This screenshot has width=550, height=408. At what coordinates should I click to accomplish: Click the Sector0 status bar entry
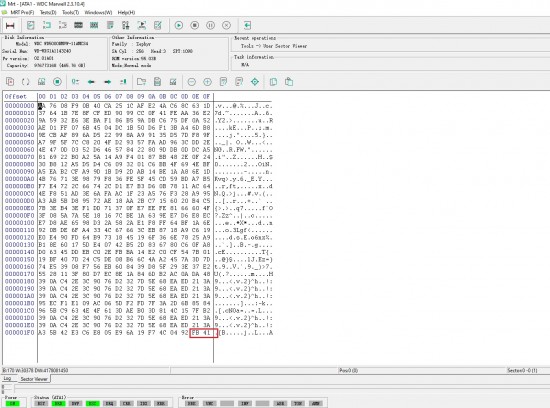522,370
